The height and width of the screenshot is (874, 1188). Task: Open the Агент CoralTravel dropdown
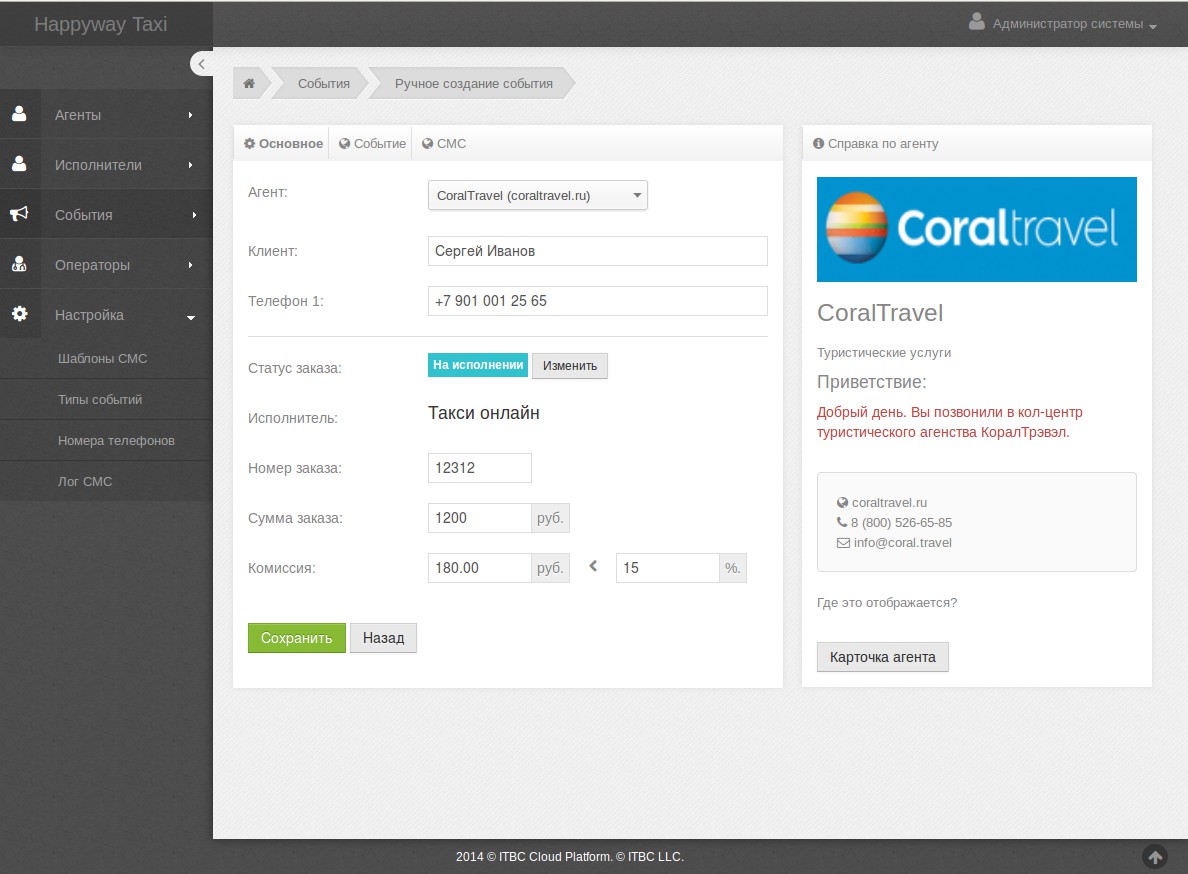click(538, 195)
